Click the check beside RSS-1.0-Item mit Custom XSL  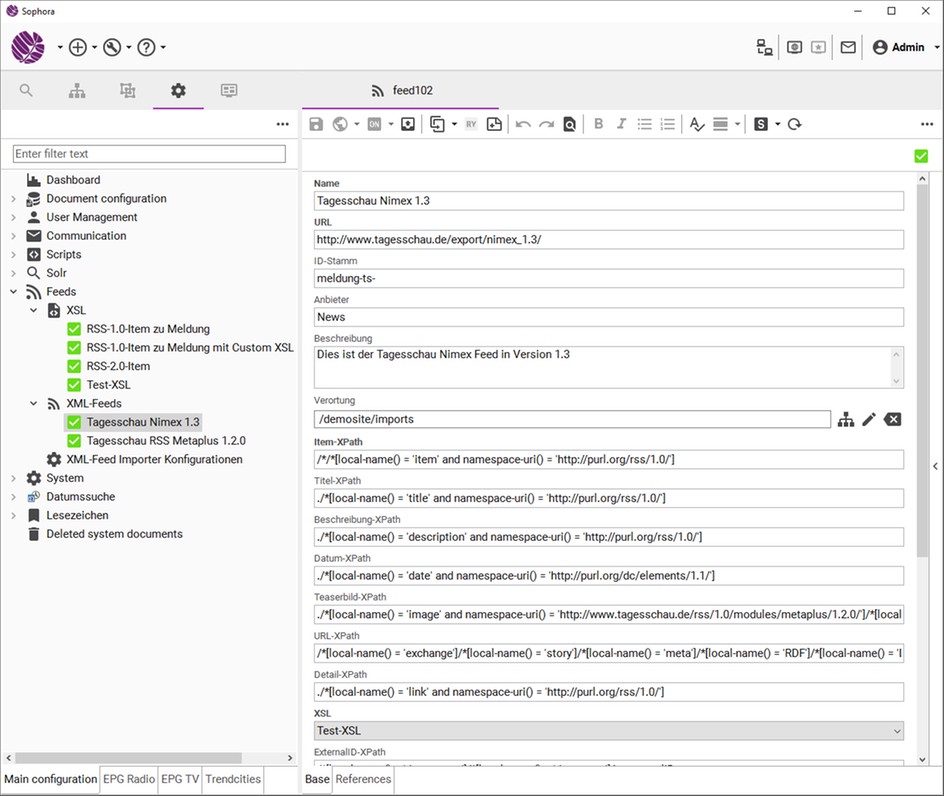click(74, 348)
